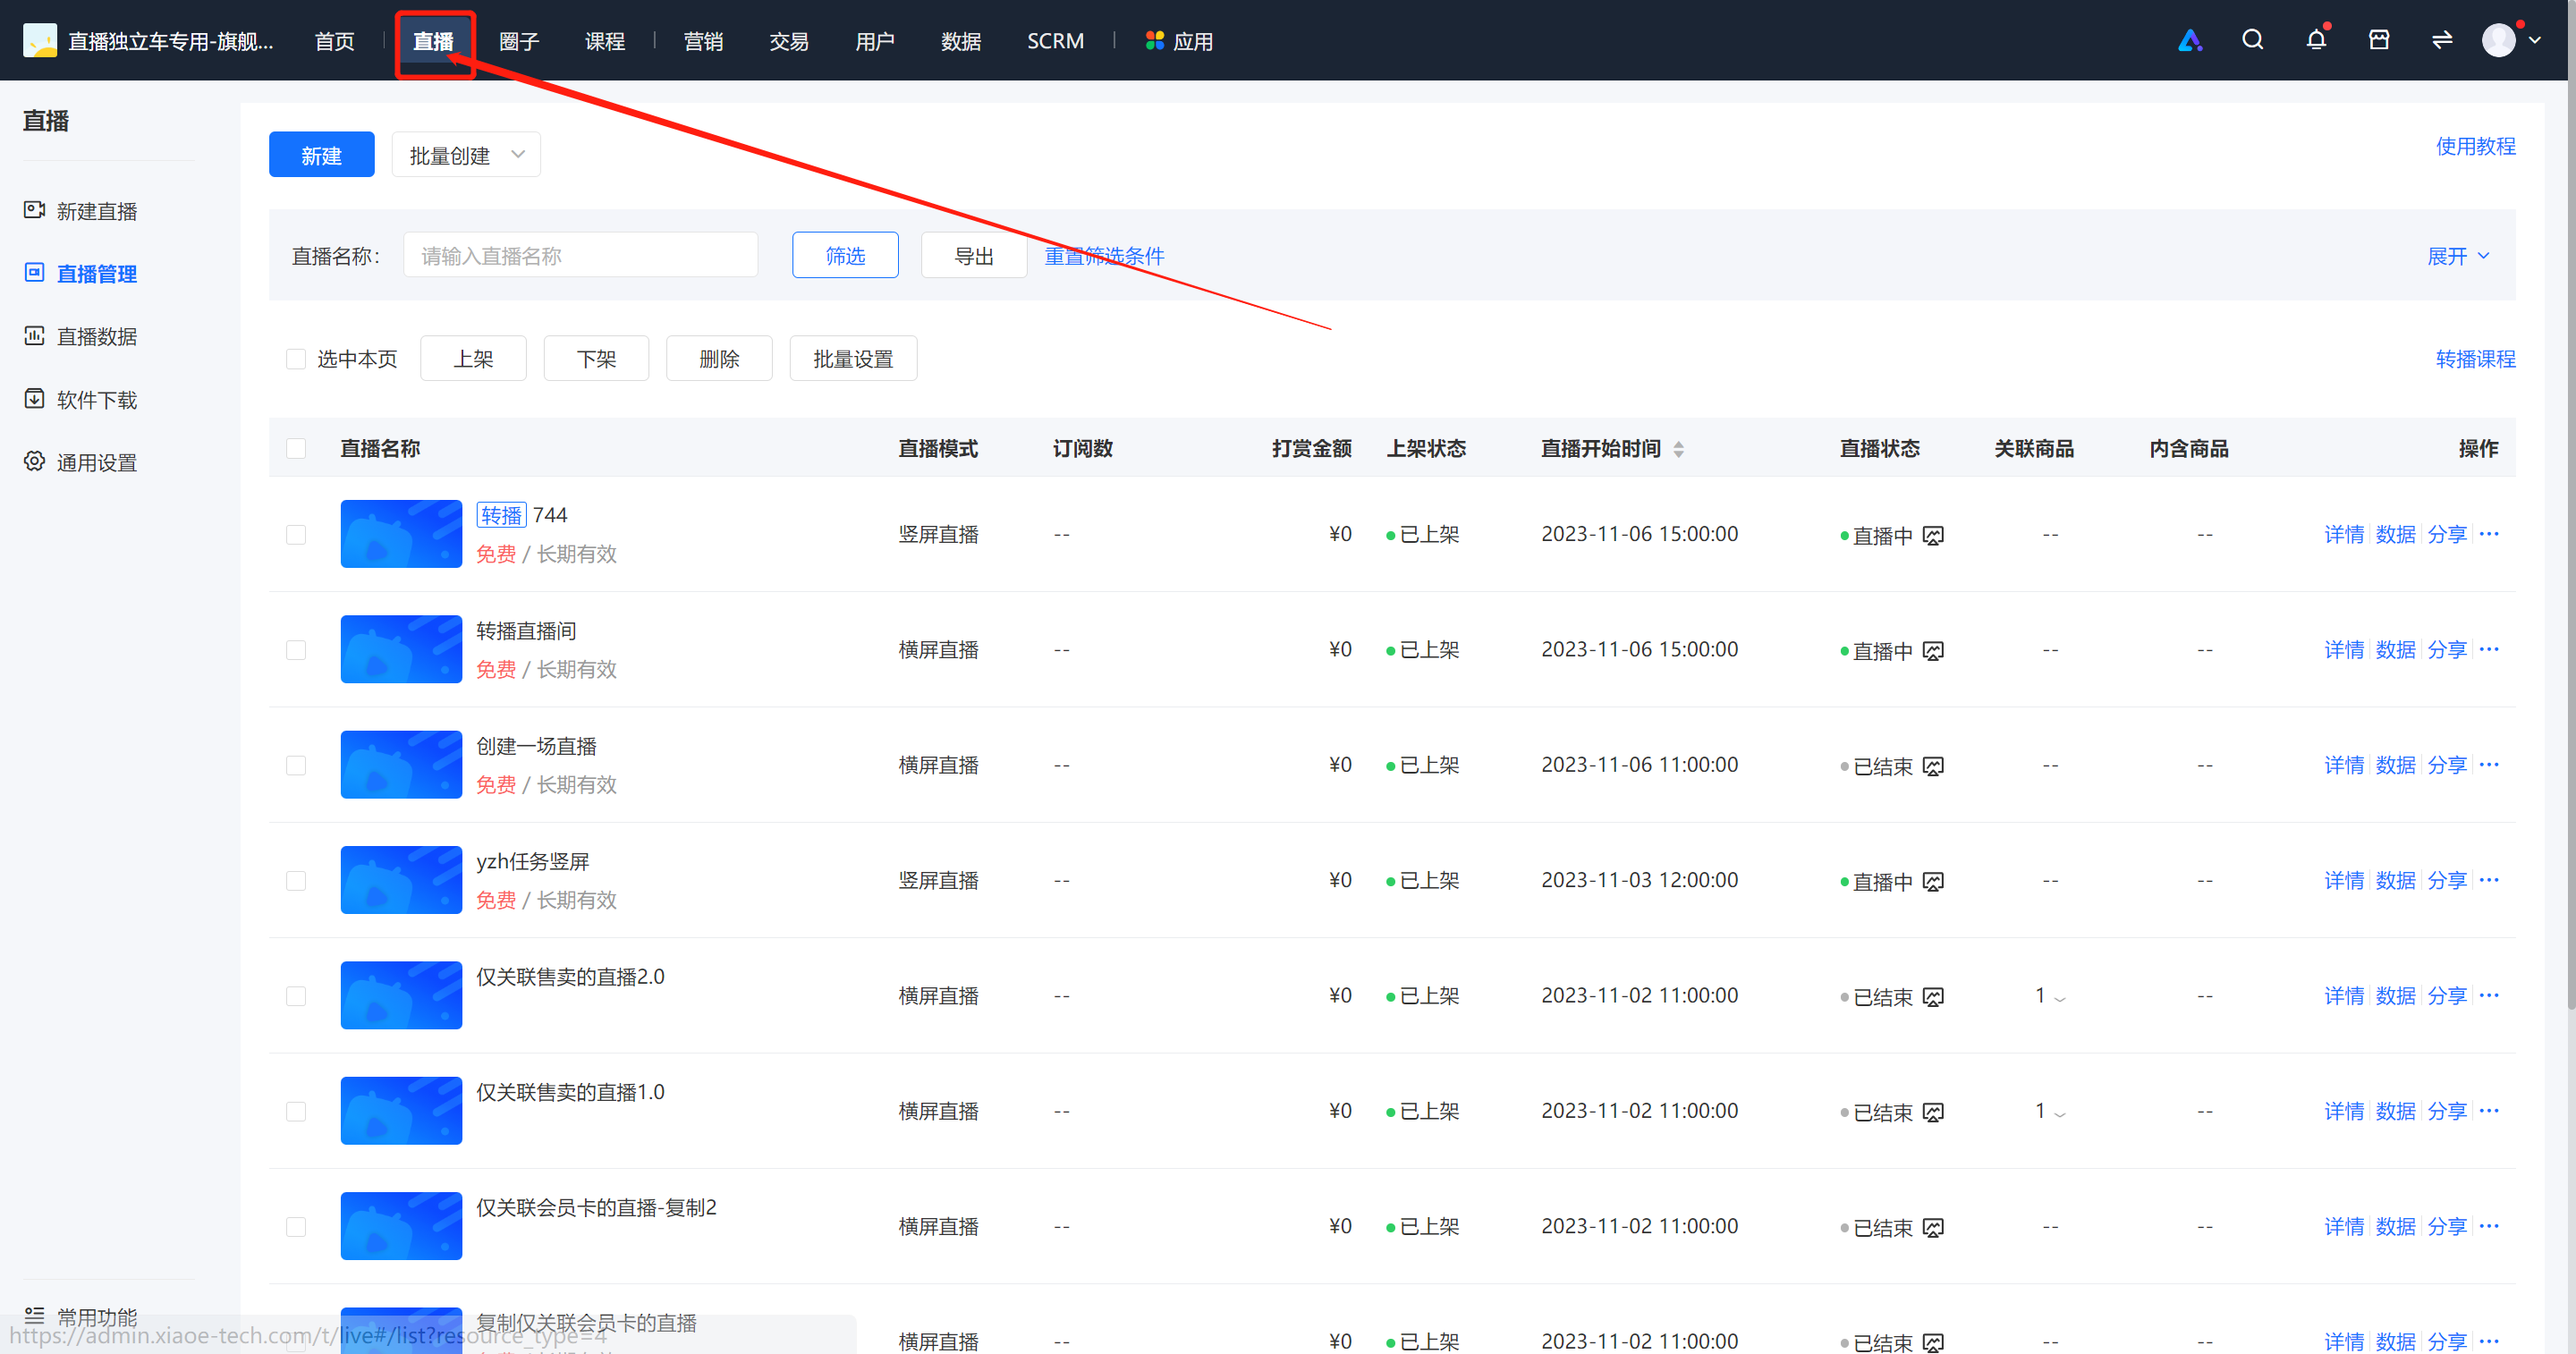
Task: Click the 批量设置 button
Action: click(853, 358)
